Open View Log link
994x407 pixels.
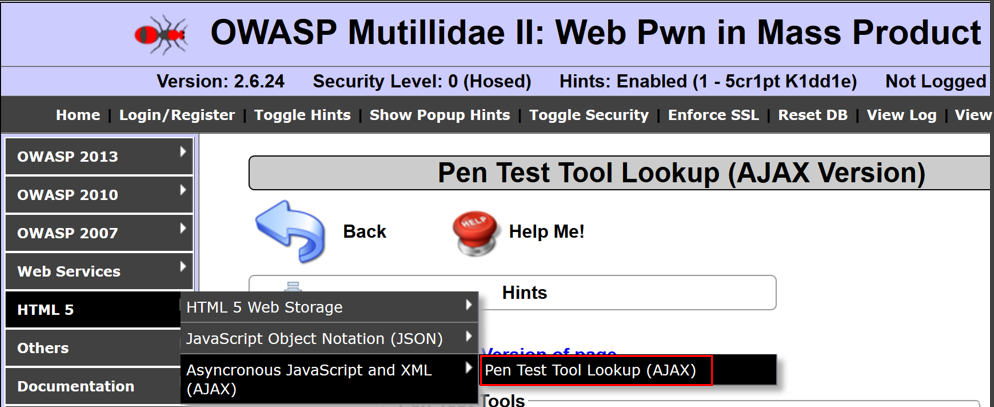pos(901,115)
